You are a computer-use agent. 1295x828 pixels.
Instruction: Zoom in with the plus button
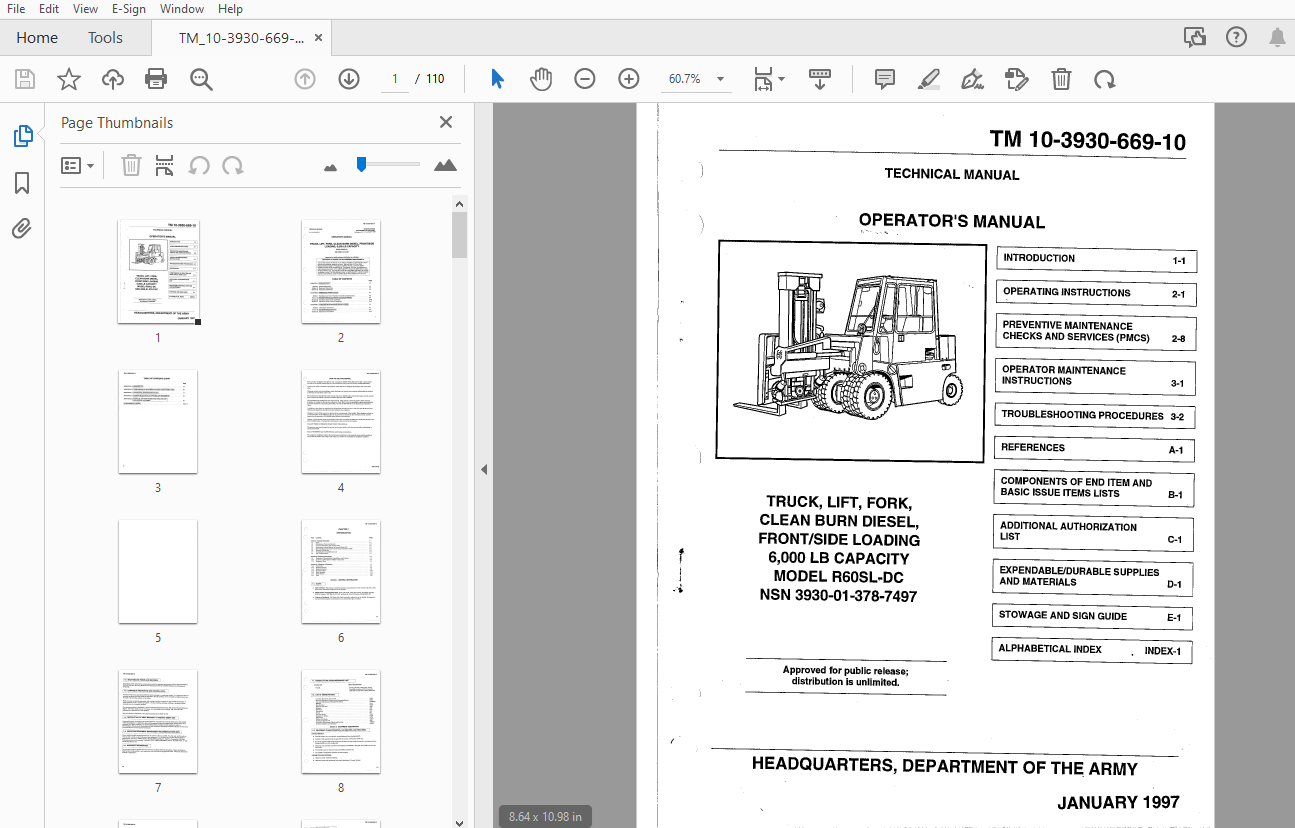629,79
